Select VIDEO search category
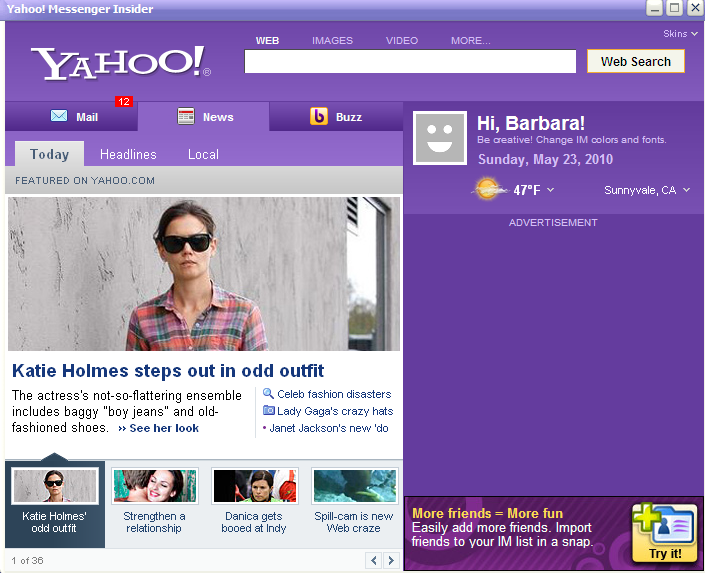 (x=402, y=40)
